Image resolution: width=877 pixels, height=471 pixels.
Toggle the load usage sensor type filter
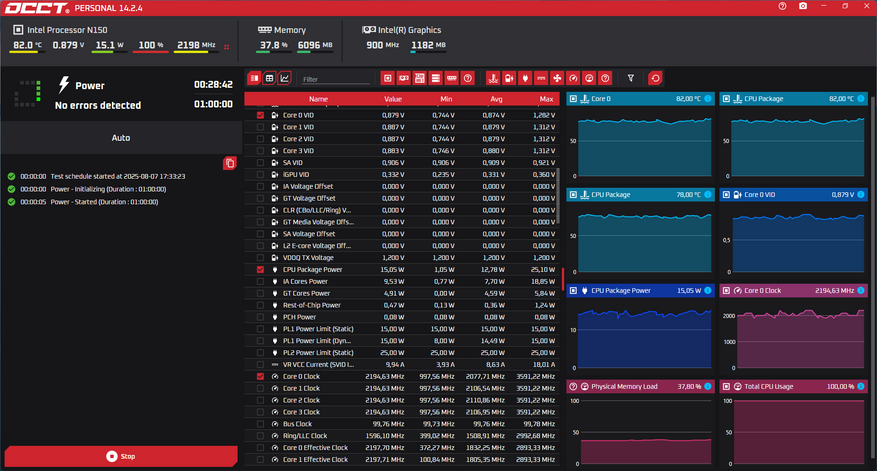[589, 78]
